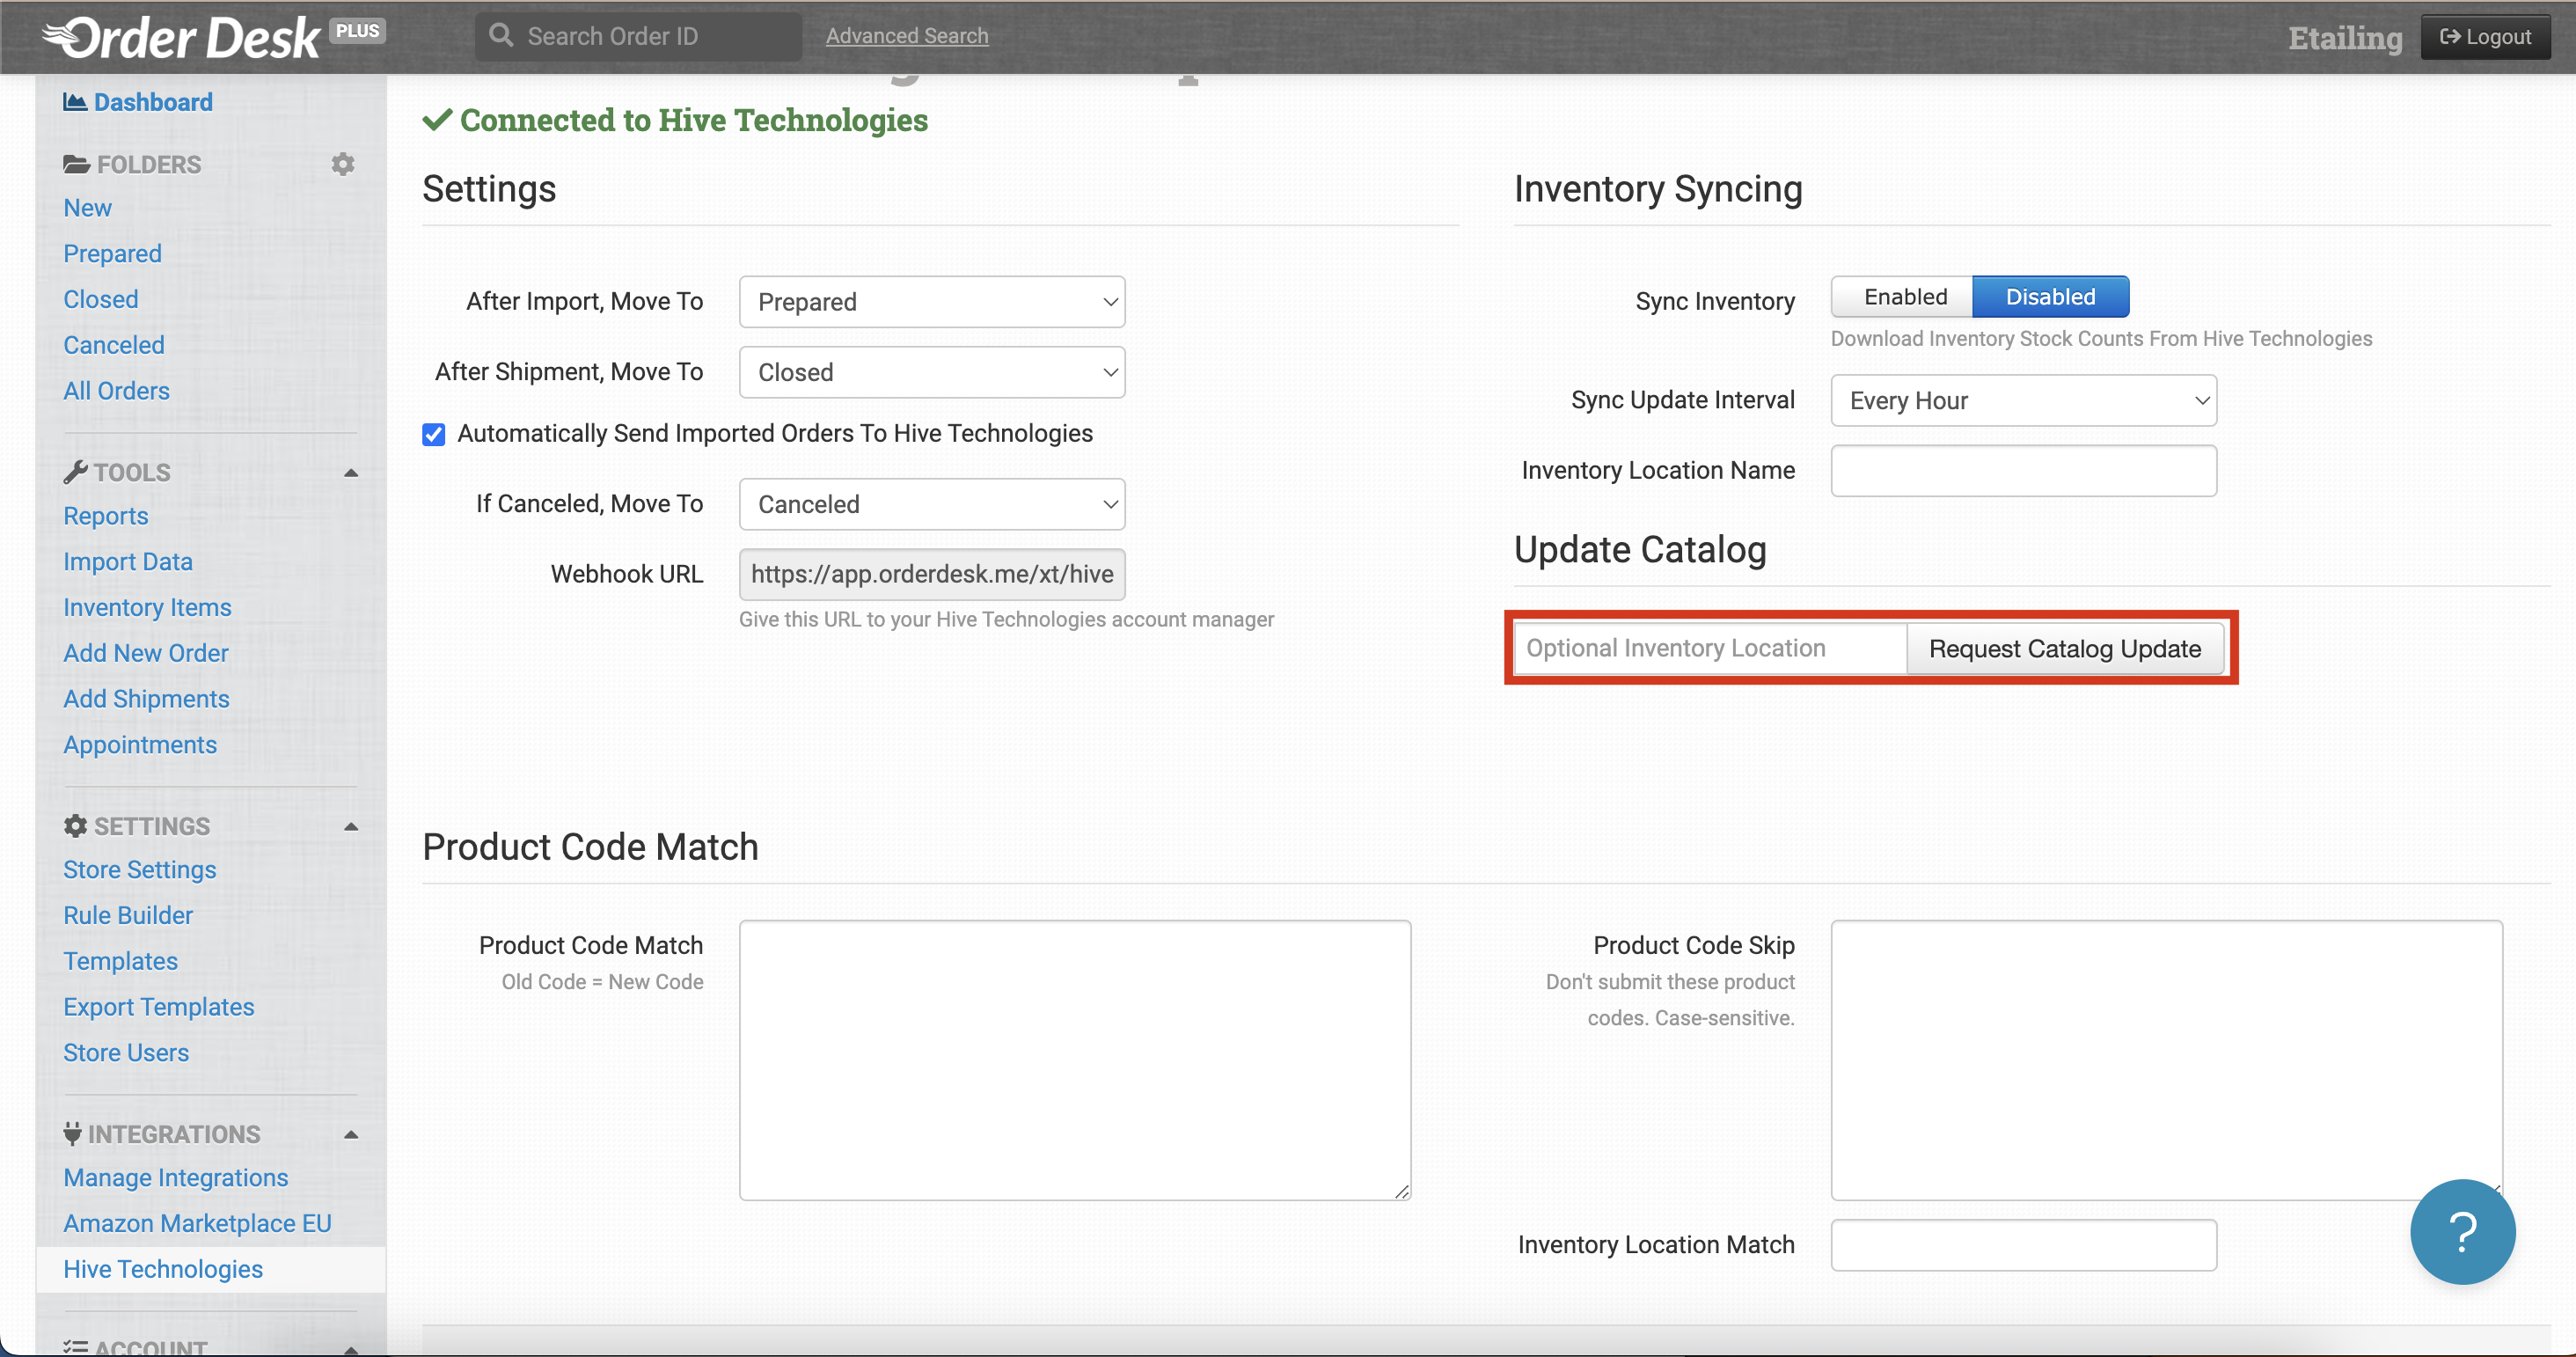Click the Optional Inventory Location field
Viewport: 2576px width, 1357px height.
click(x=1709, y=649)
